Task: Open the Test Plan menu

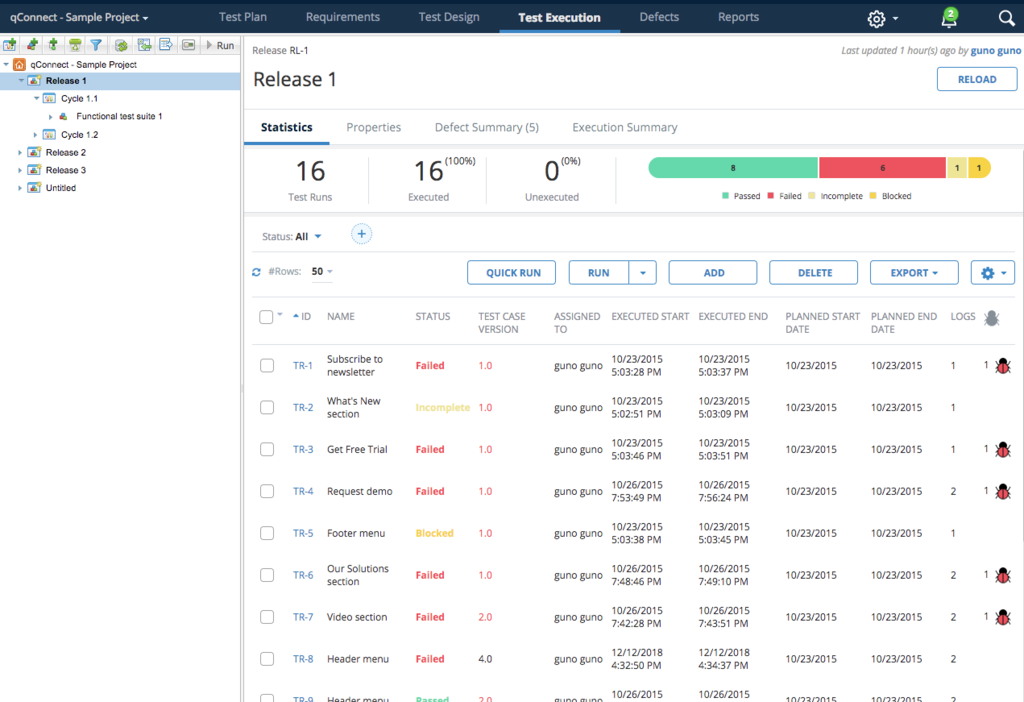Action: (243, 17)
